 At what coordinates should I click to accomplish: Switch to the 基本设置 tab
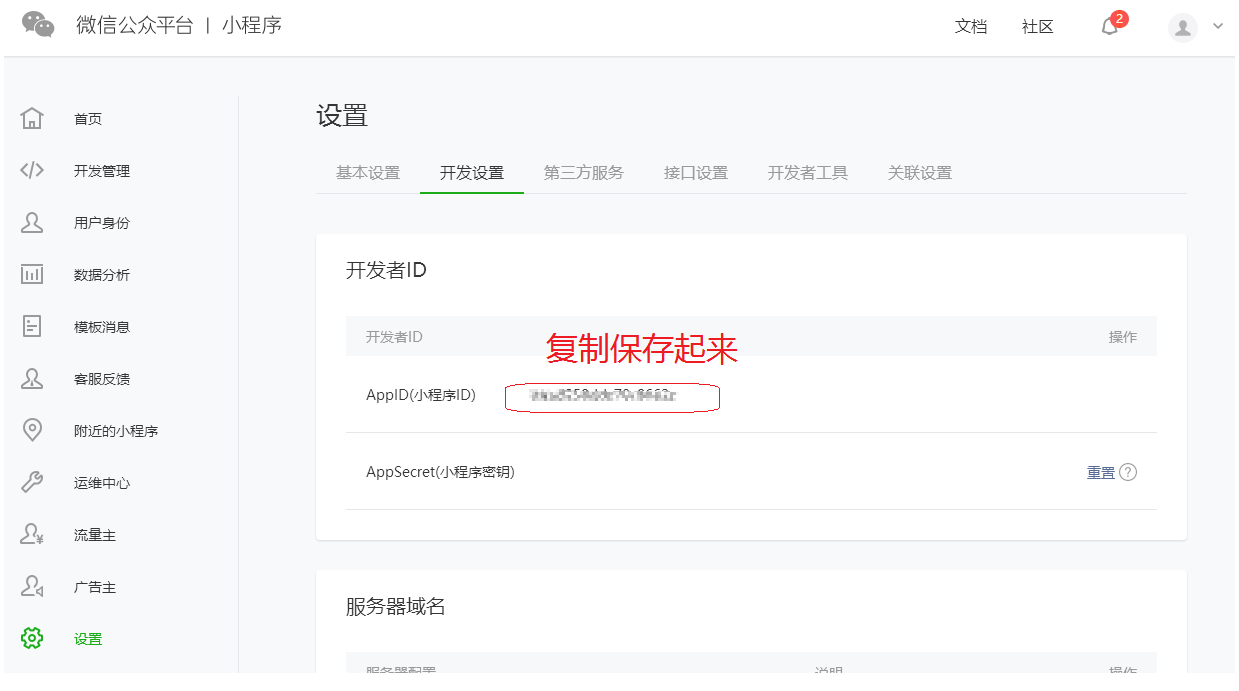pyautogui.click(x=368, y=173)
